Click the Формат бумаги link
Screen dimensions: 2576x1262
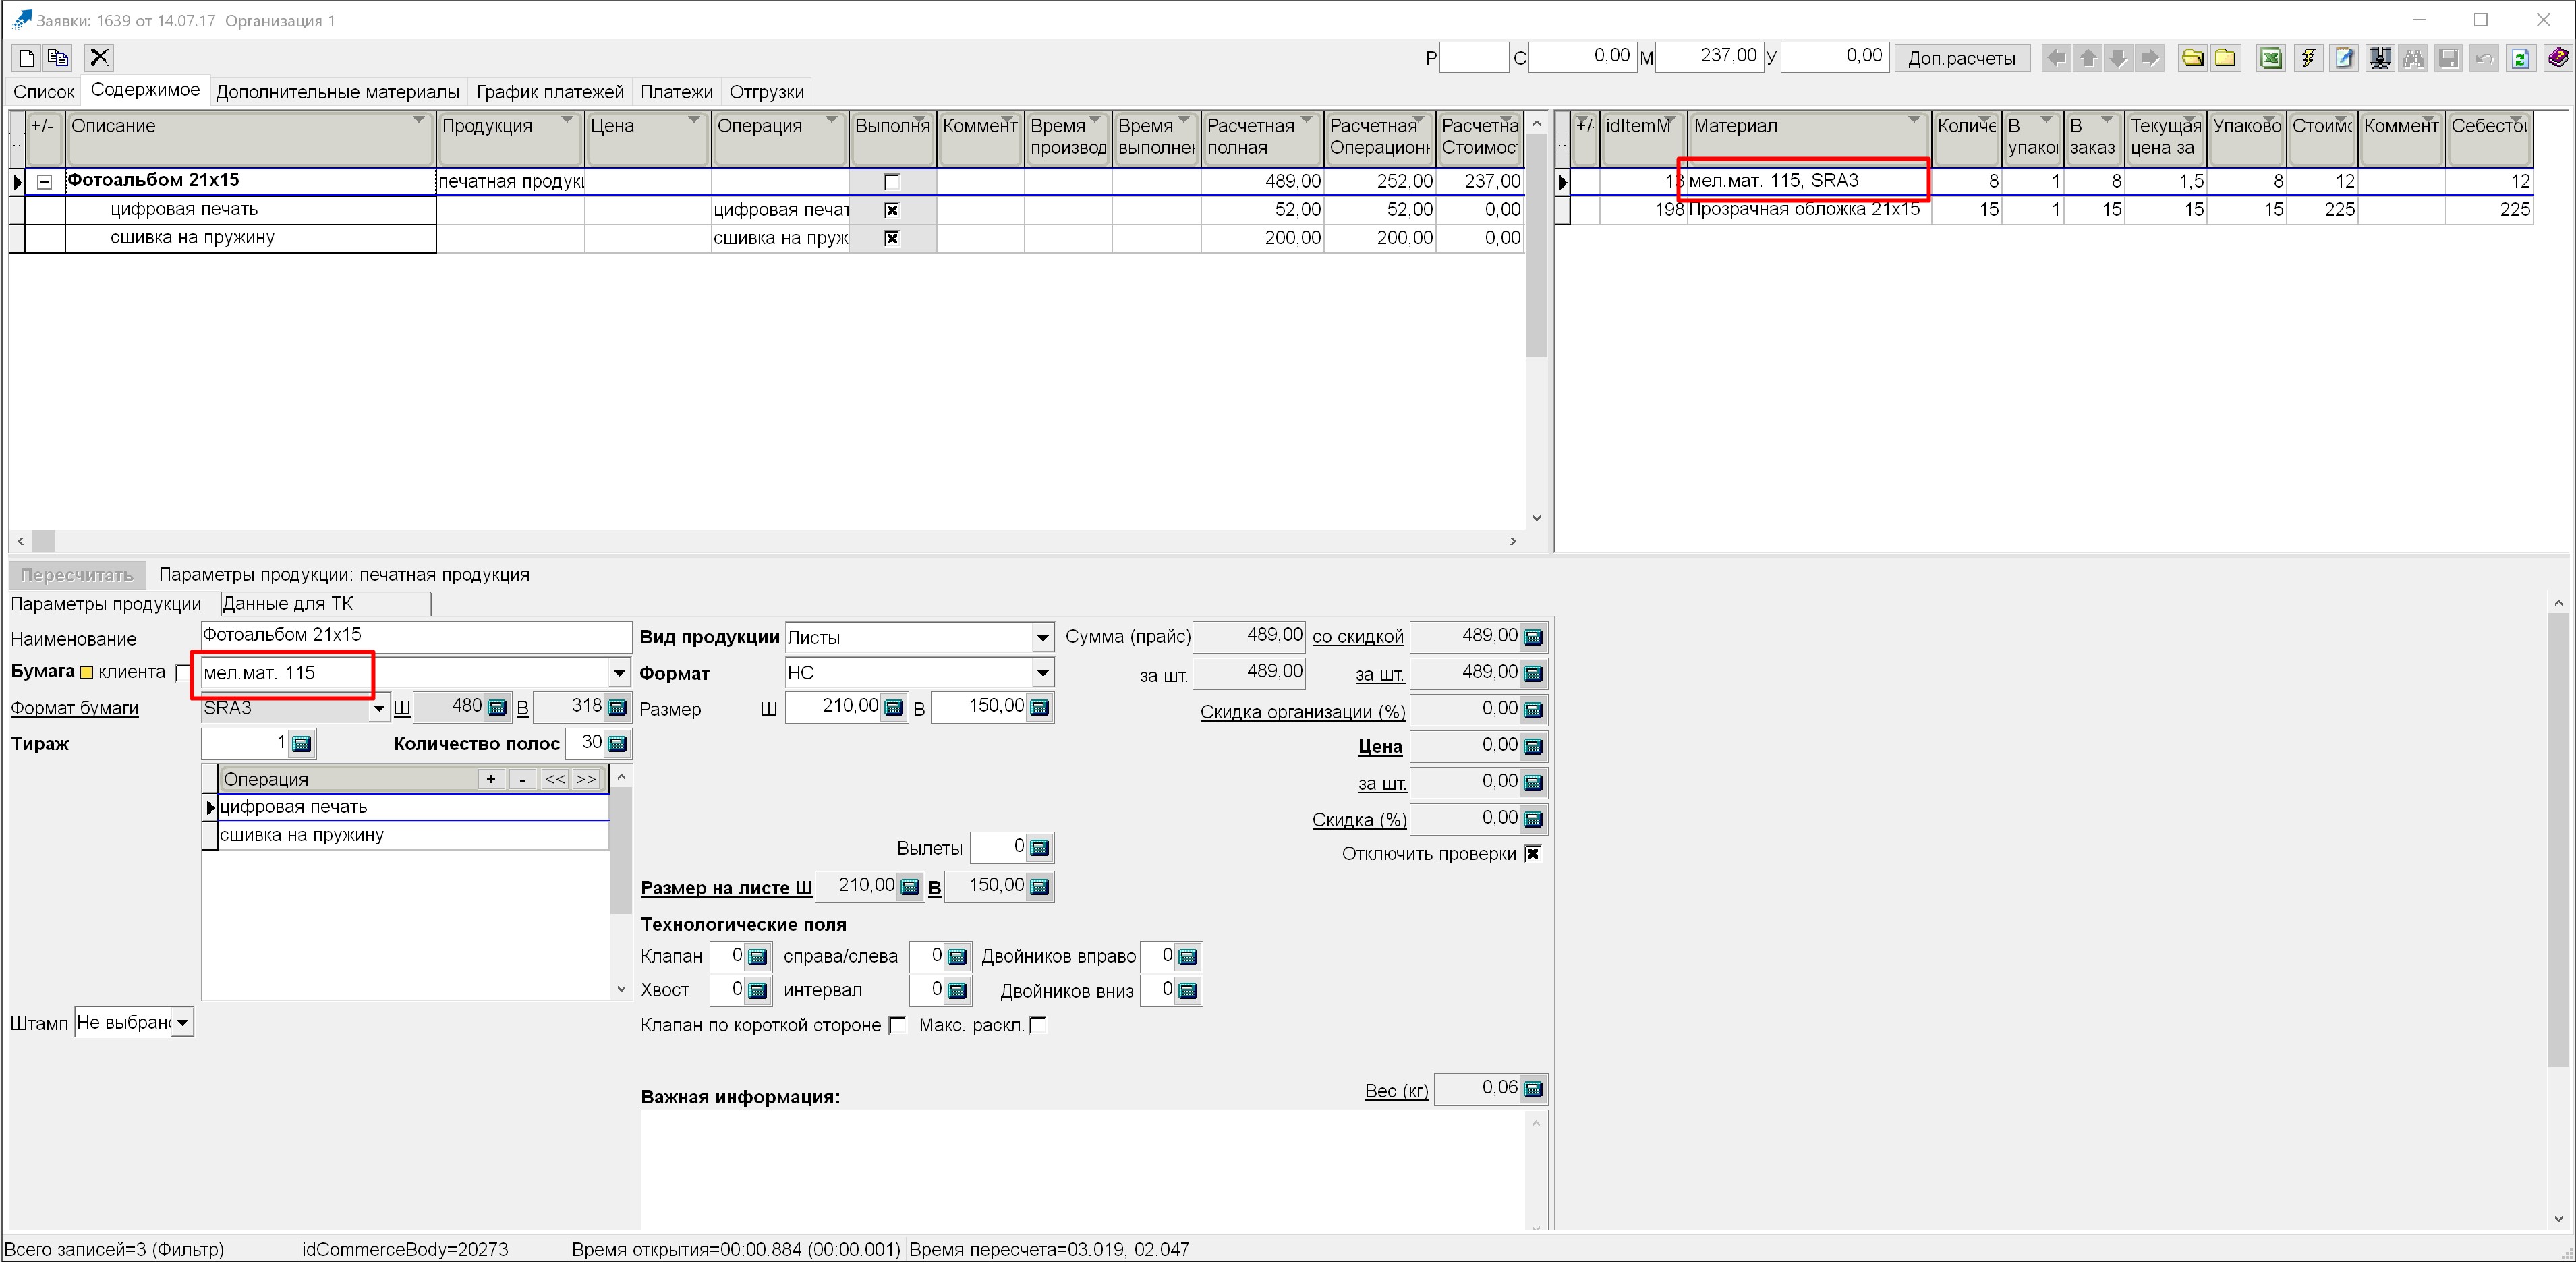pyautogui.click(x=75, y=709)
